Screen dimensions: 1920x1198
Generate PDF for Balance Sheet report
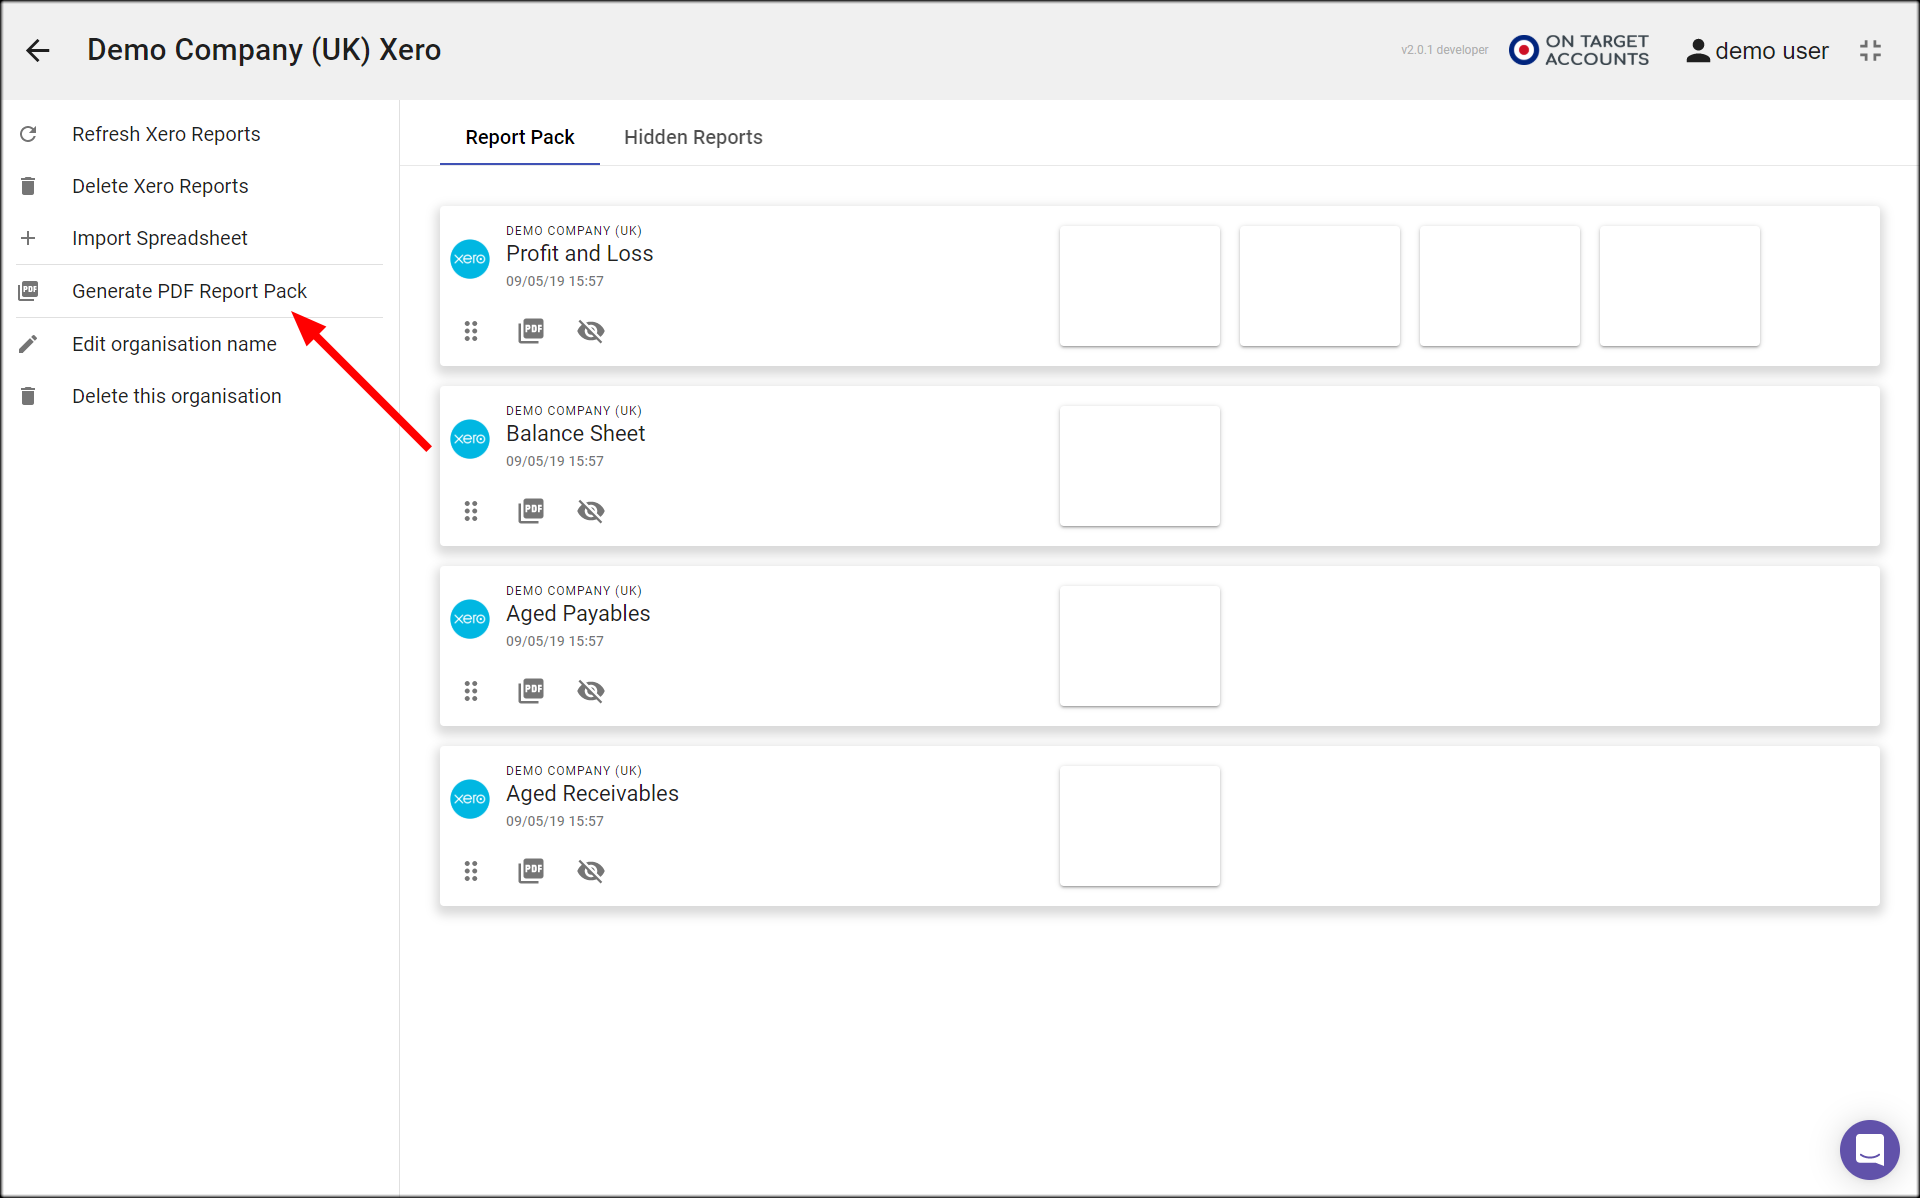point(531,511)
